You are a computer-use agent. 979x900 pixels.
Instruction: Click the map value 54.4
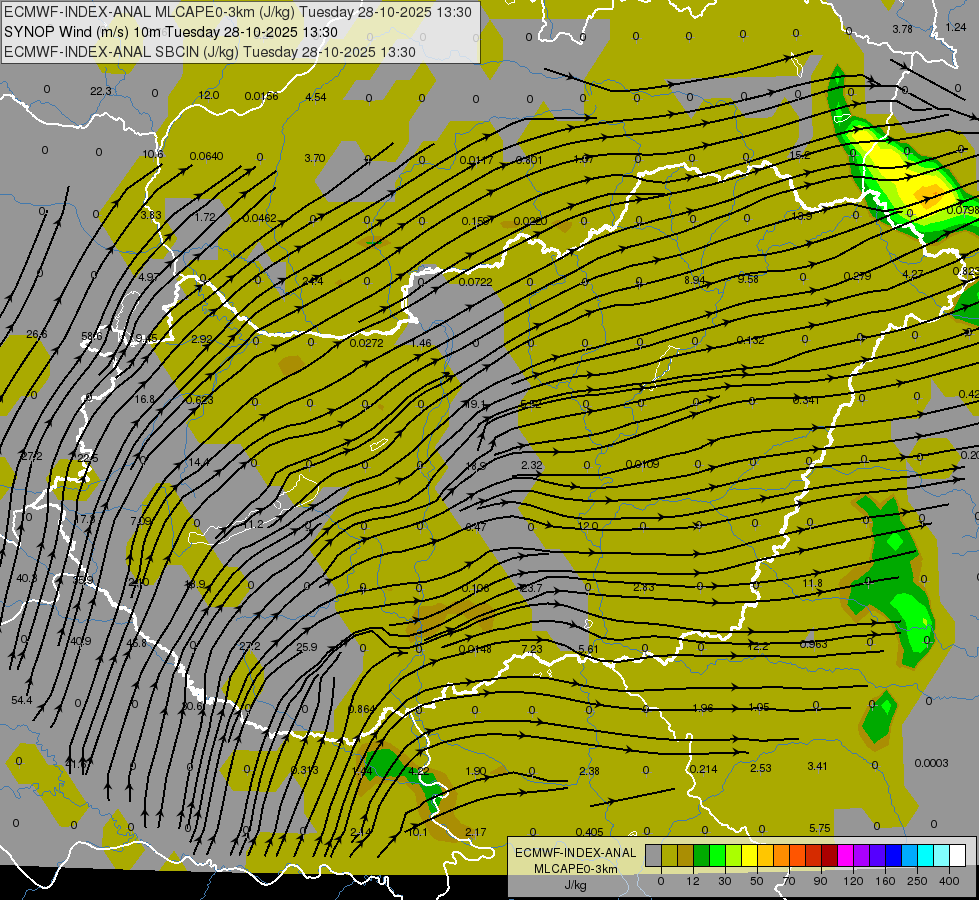click(22, 701)
